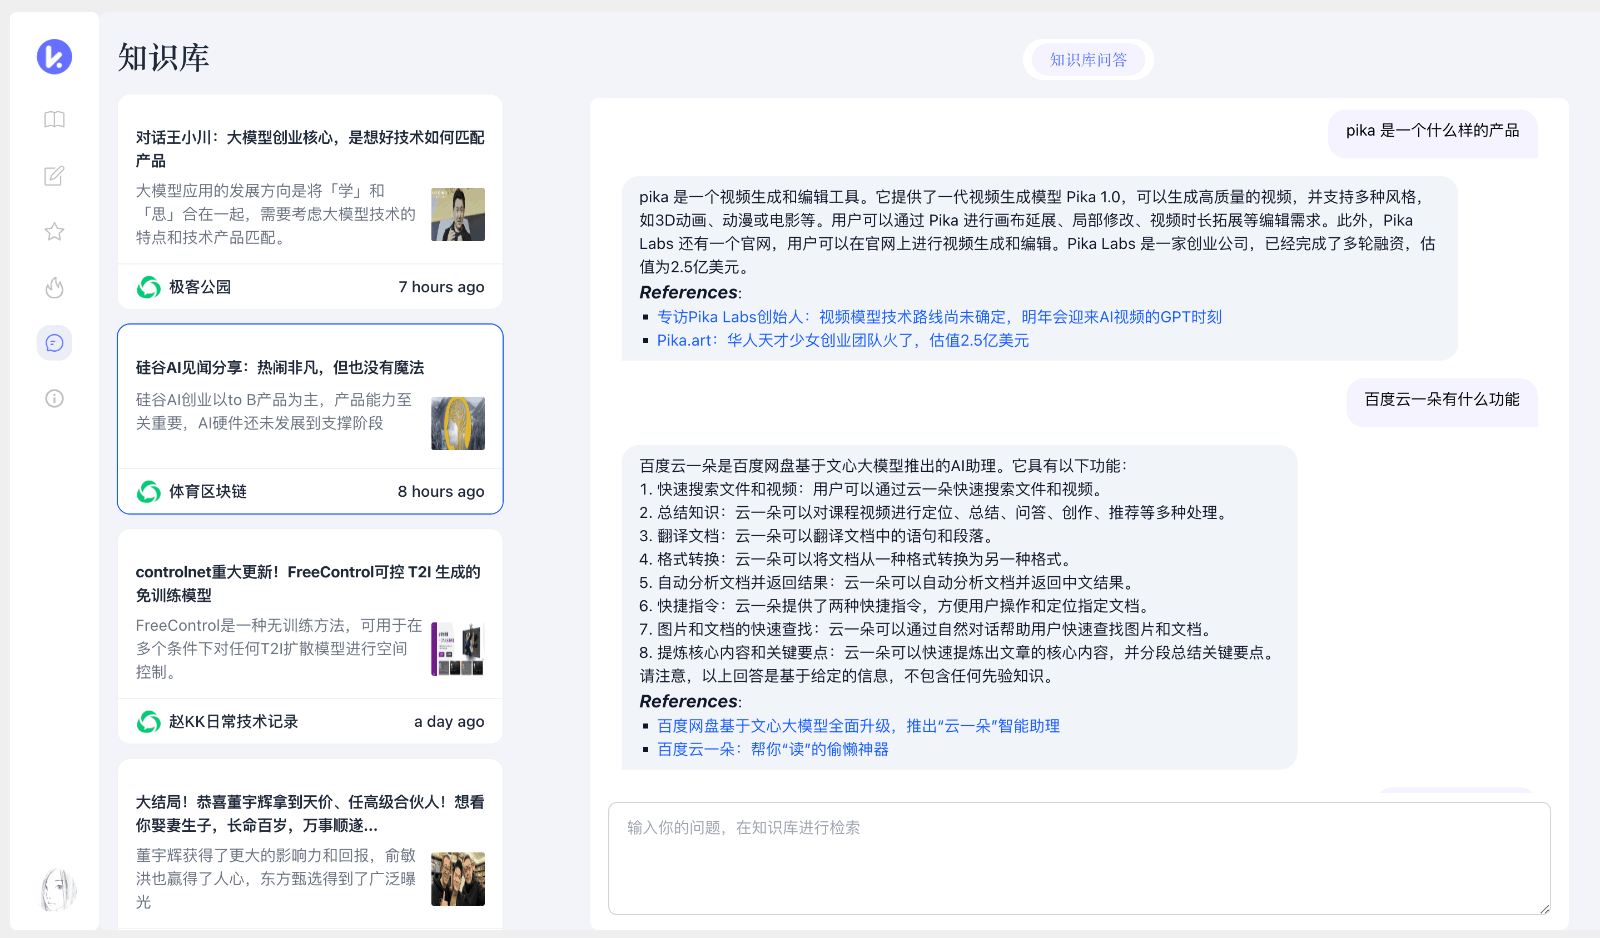Switch to the 知识库问答 tab
1600x938 pixels.
[1088, 60]
